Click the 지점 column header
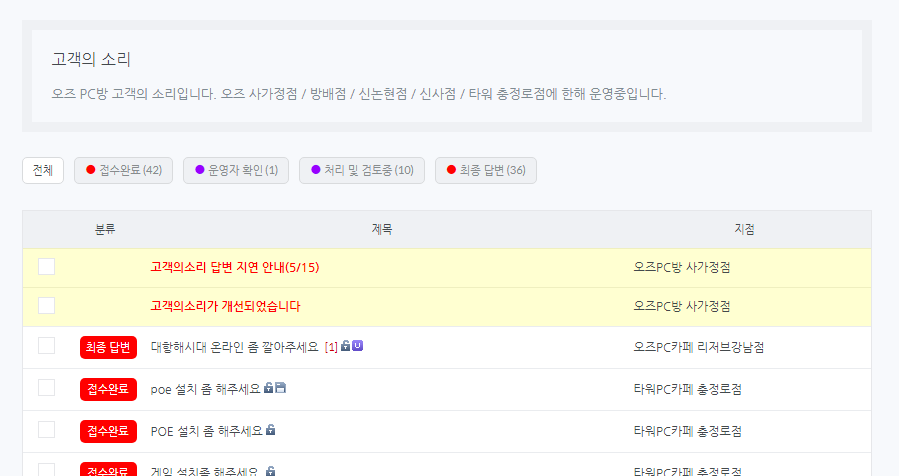This screenshot has width=899, height=476. pos(744,229)
